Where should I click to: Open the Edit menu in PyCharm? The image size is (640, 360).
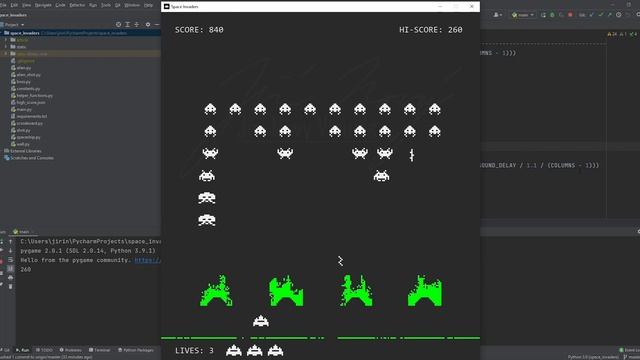click(x=14, y=5)
